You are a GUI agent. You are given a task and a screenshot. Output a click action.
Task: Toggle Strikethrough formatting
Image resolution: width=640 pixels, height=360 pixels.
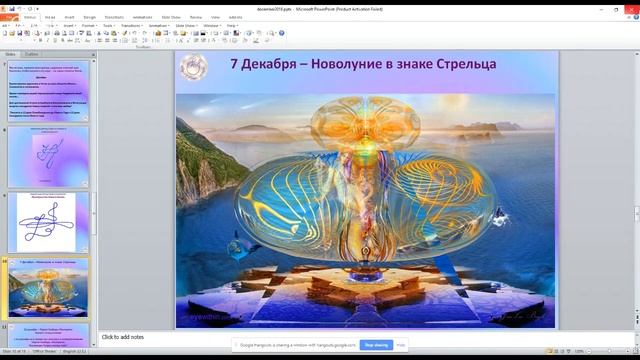point(70,41)
